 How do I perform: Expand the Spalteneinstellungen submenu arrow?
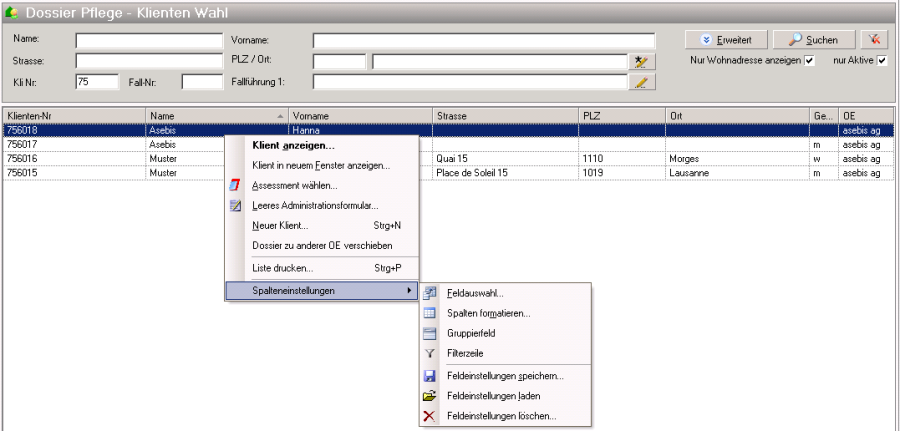point(409,291)
